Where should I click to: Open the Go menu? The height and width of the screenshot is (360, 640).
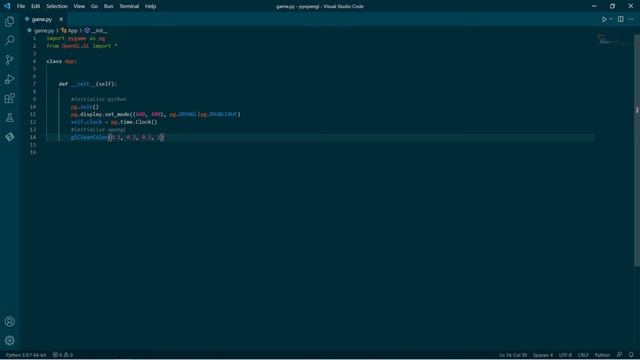click(x=94, y=6)
